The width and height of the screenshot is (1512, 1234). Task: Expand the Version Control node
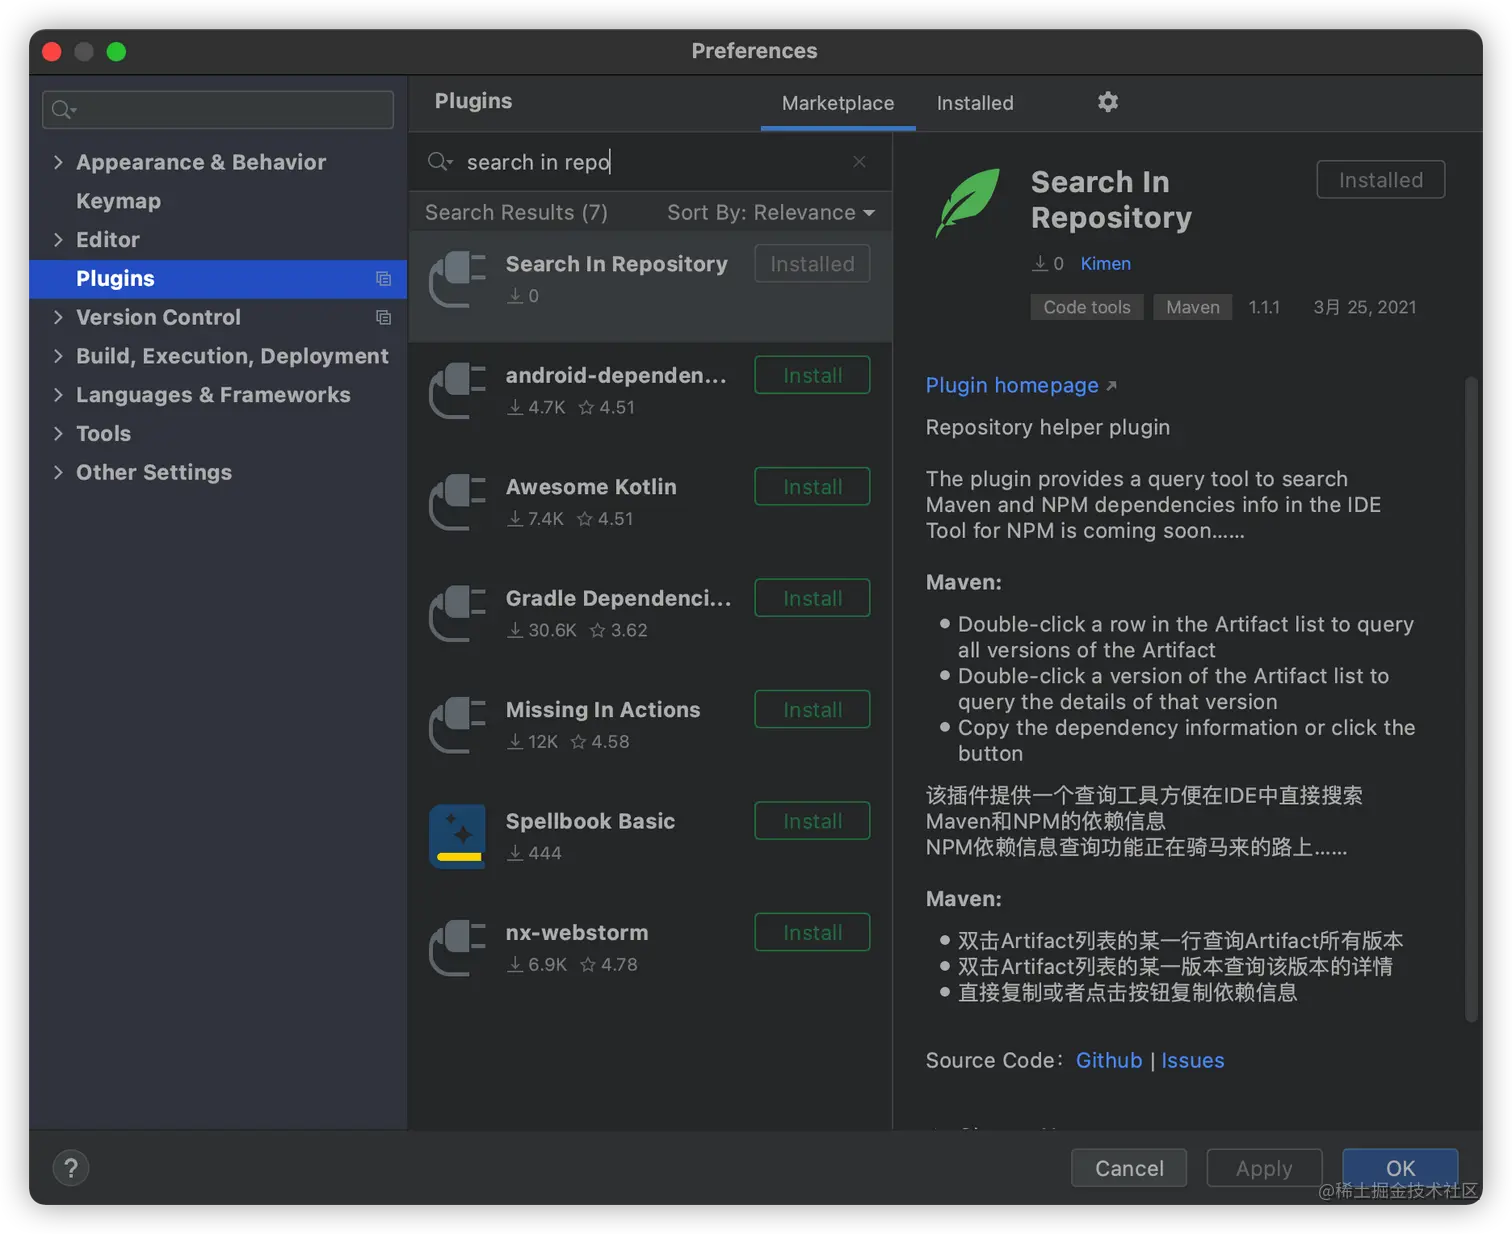point(58,317)
